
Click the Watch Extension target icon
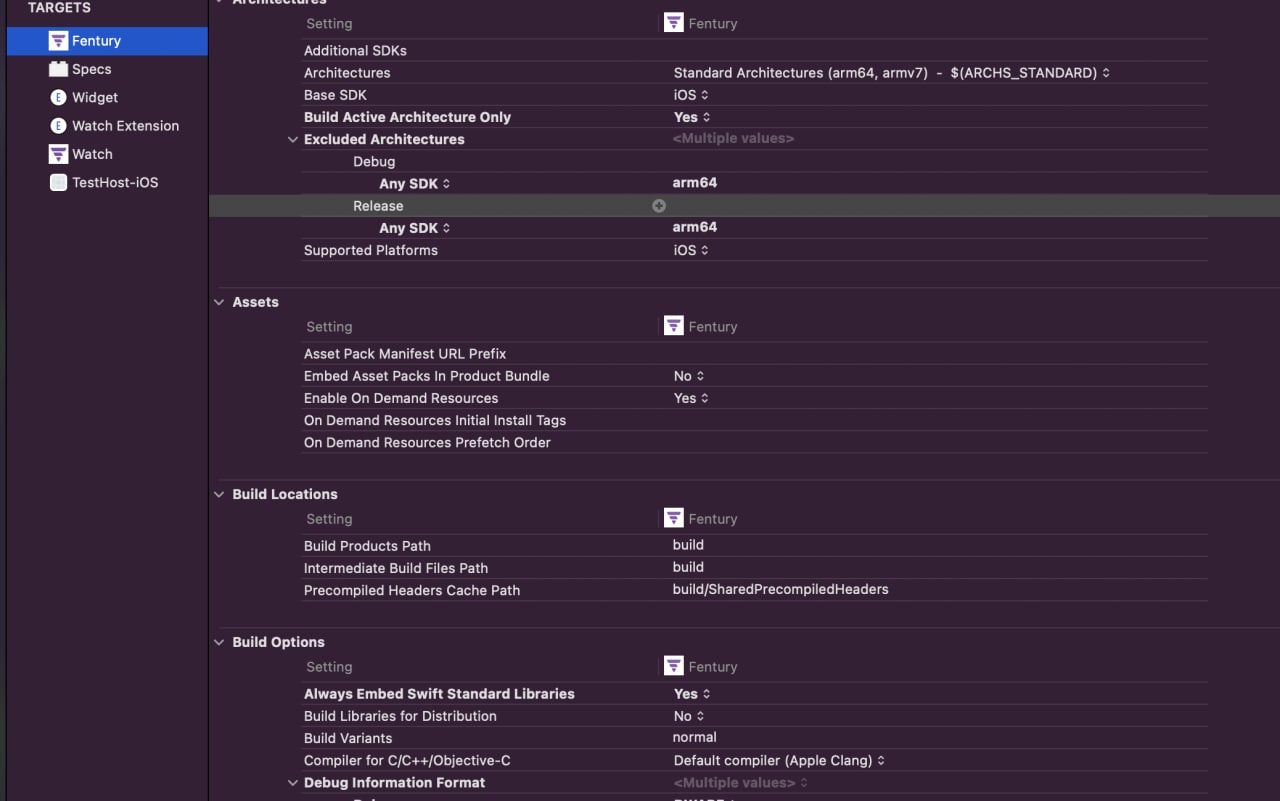[x=58, y=126]
